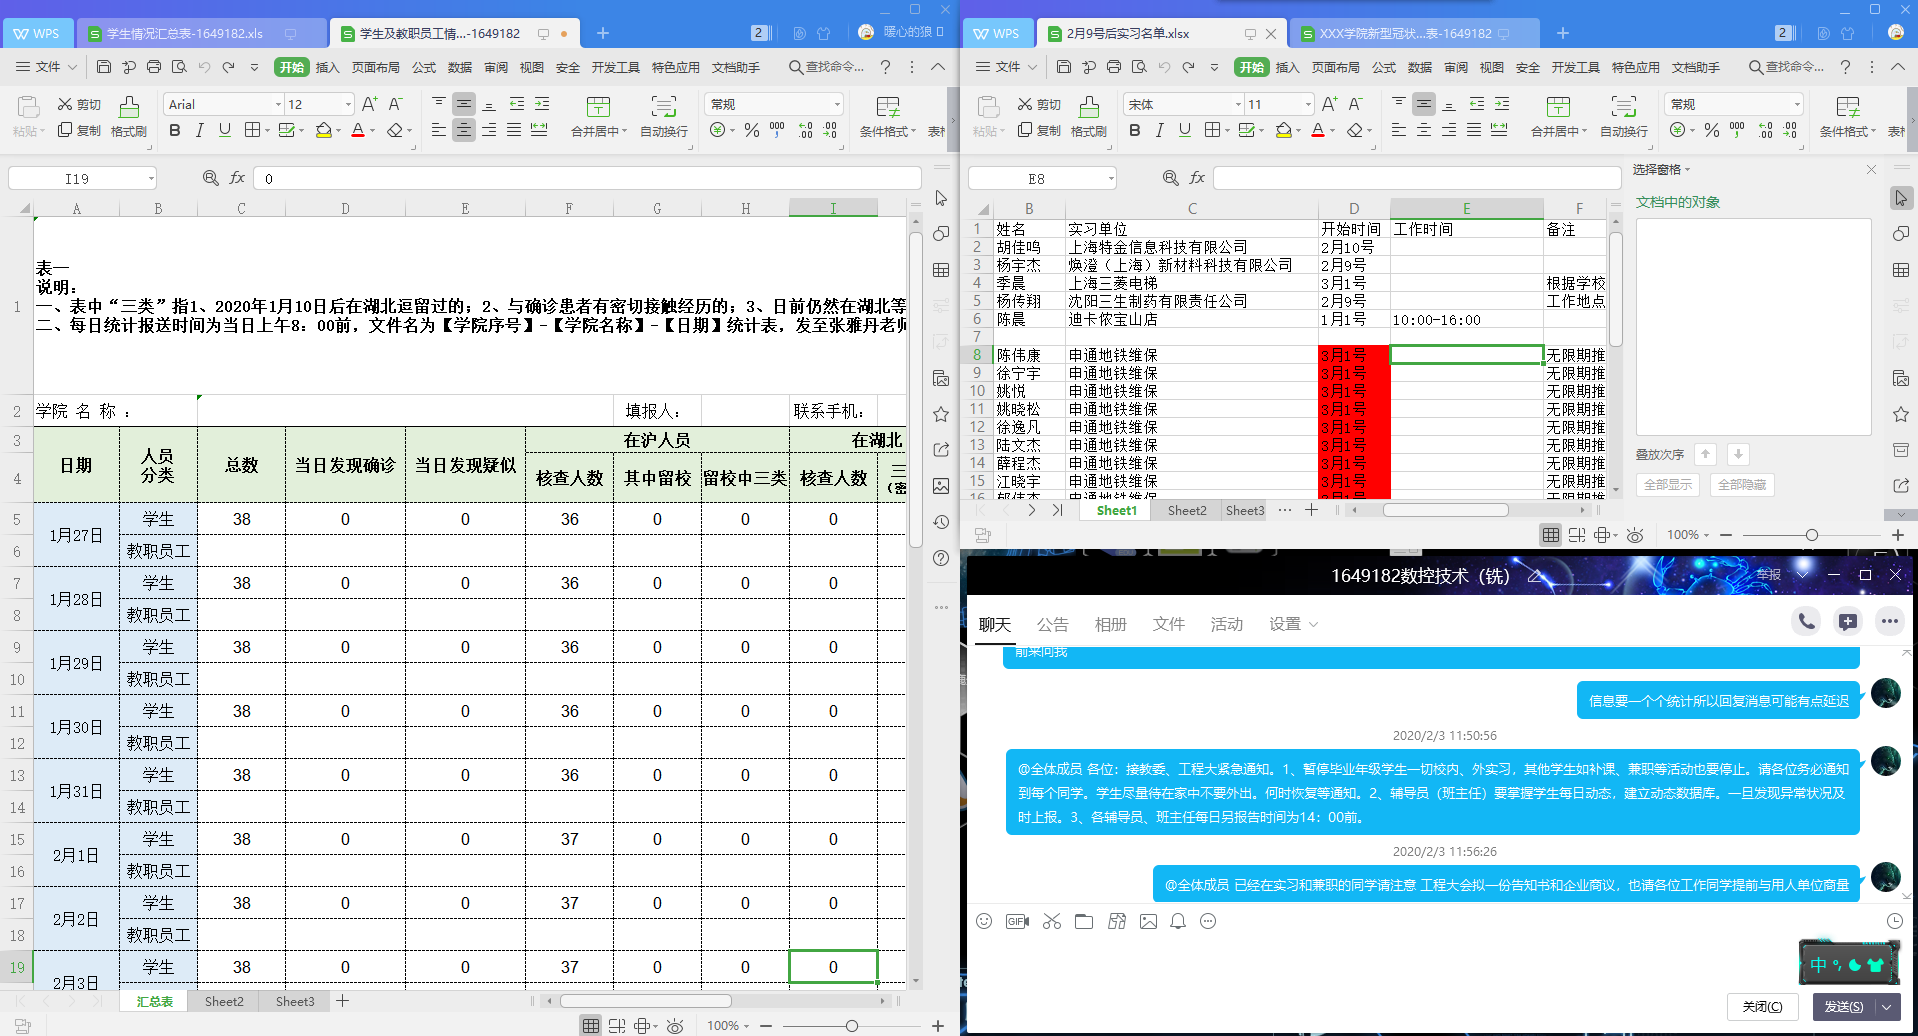Viewport: 1918px width, 1036px height.
Task: Switch to 相册 tab in chat
Action: [1110, 624]
